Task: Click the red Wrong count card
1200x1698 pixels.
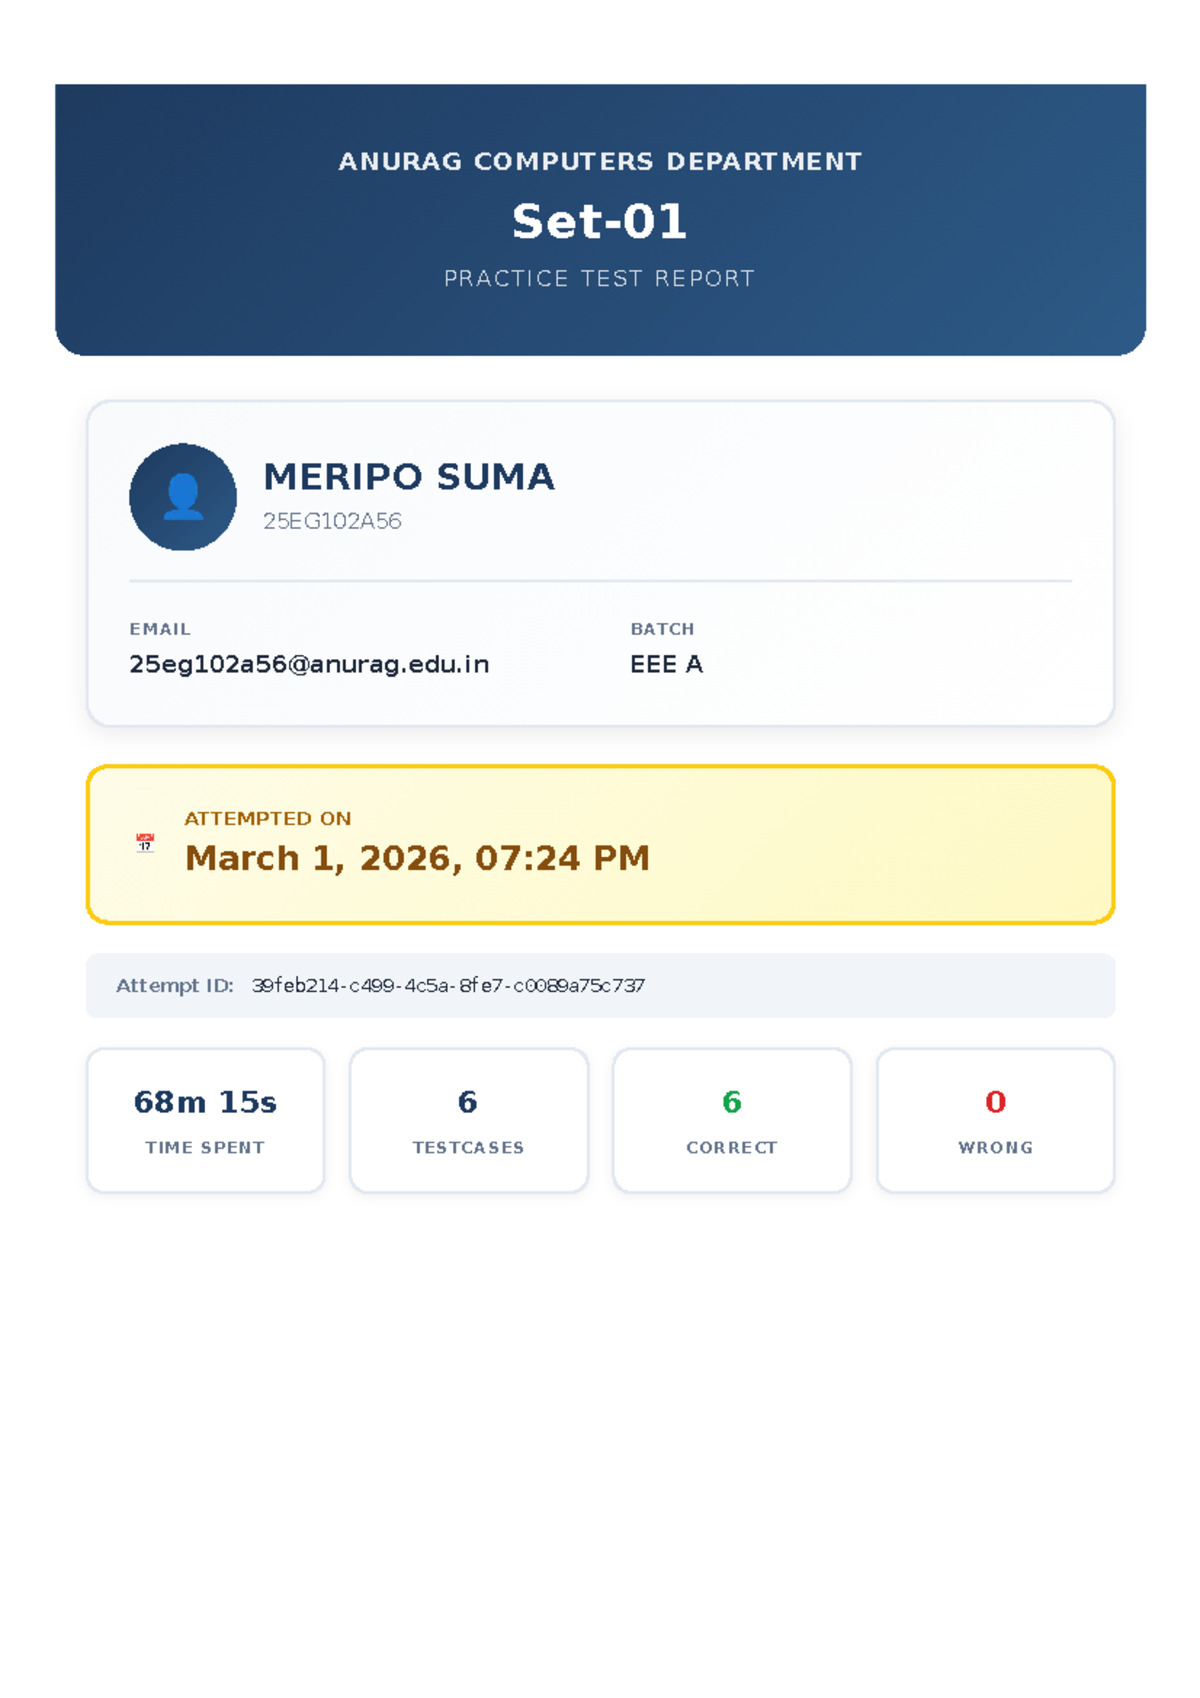Action: tap(995, 1120)
